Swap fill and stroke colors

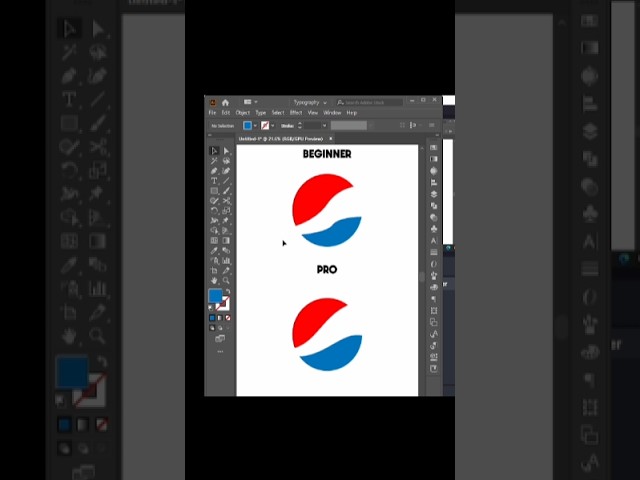(x=227, y=291)
